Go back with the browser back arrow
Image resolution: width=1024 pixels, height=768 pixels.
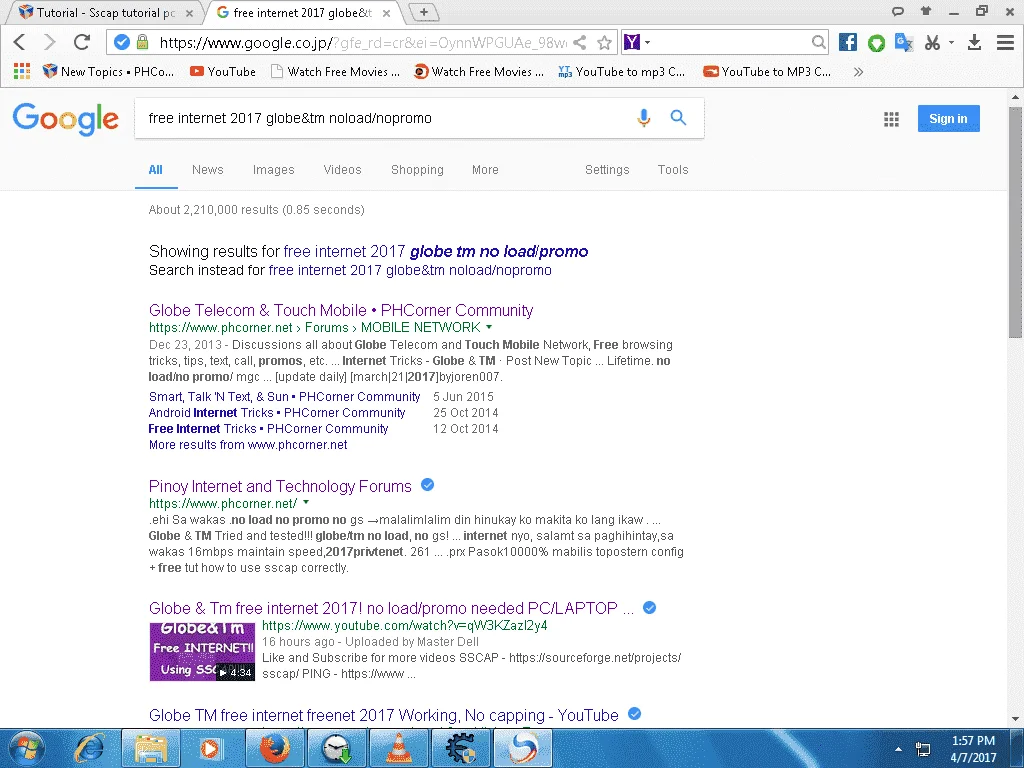[x=20, y=42]
